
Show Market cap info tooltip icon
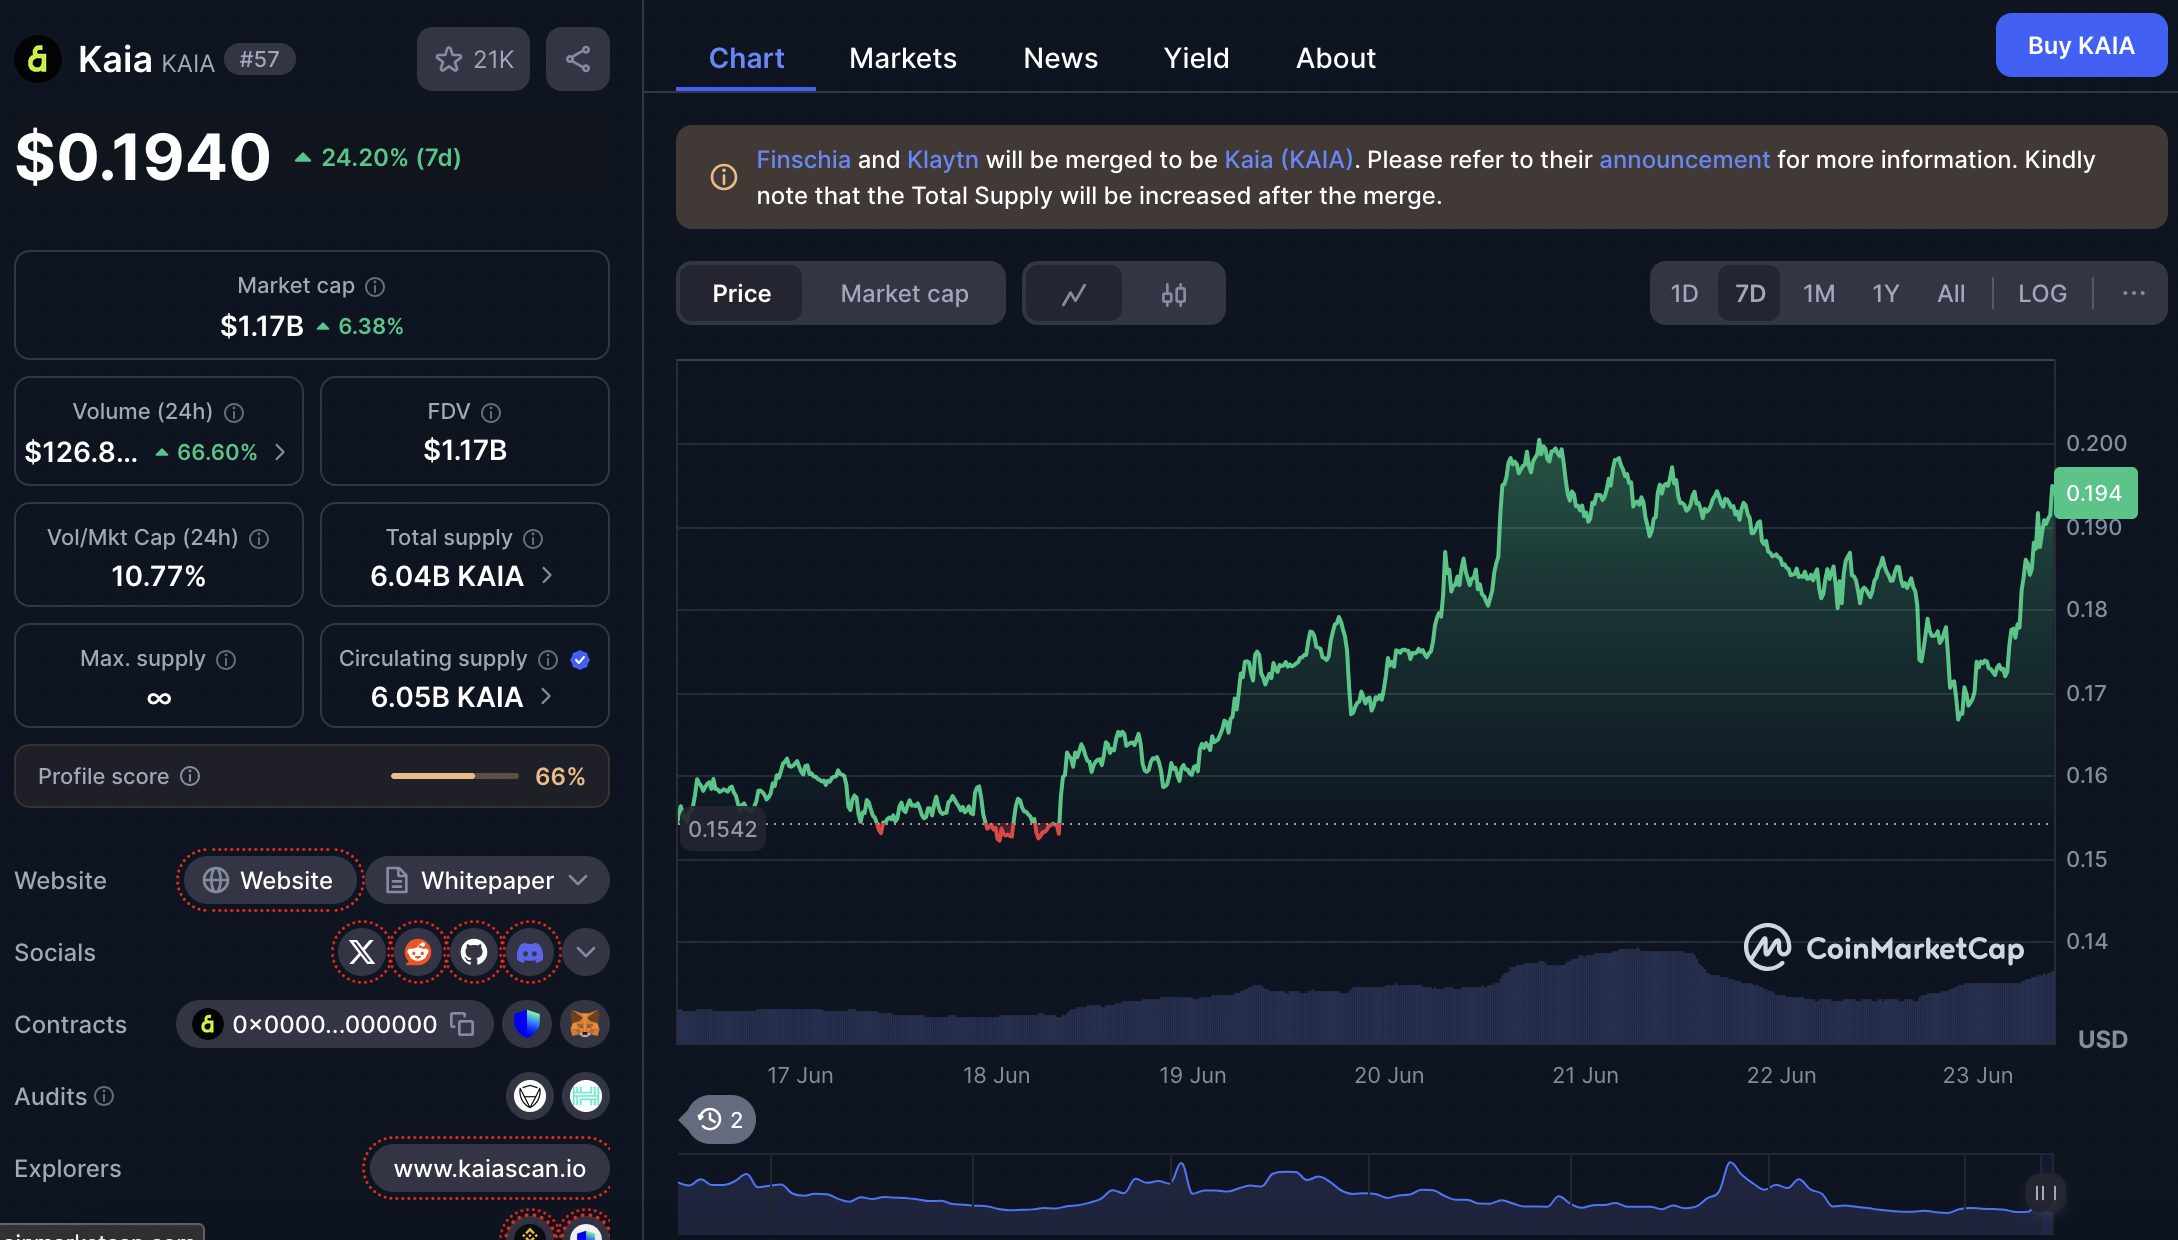click(375, 287)
